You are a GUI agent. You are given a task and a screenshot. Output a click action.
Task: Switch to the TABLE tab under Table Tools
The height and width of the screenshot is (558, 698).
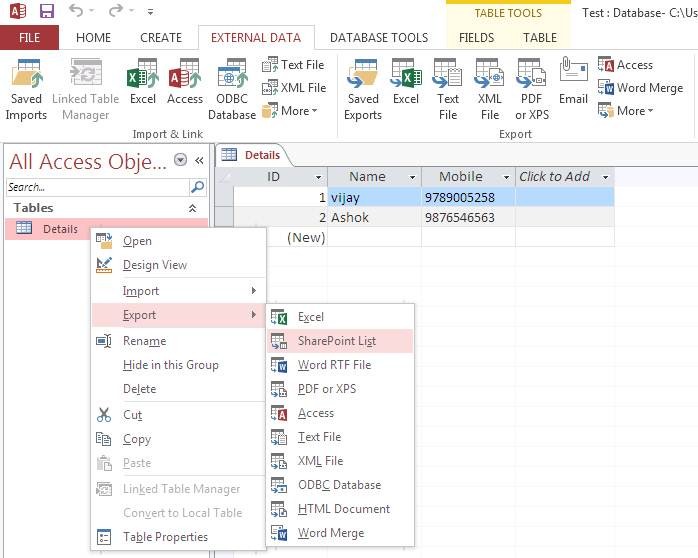click(540, 38)
